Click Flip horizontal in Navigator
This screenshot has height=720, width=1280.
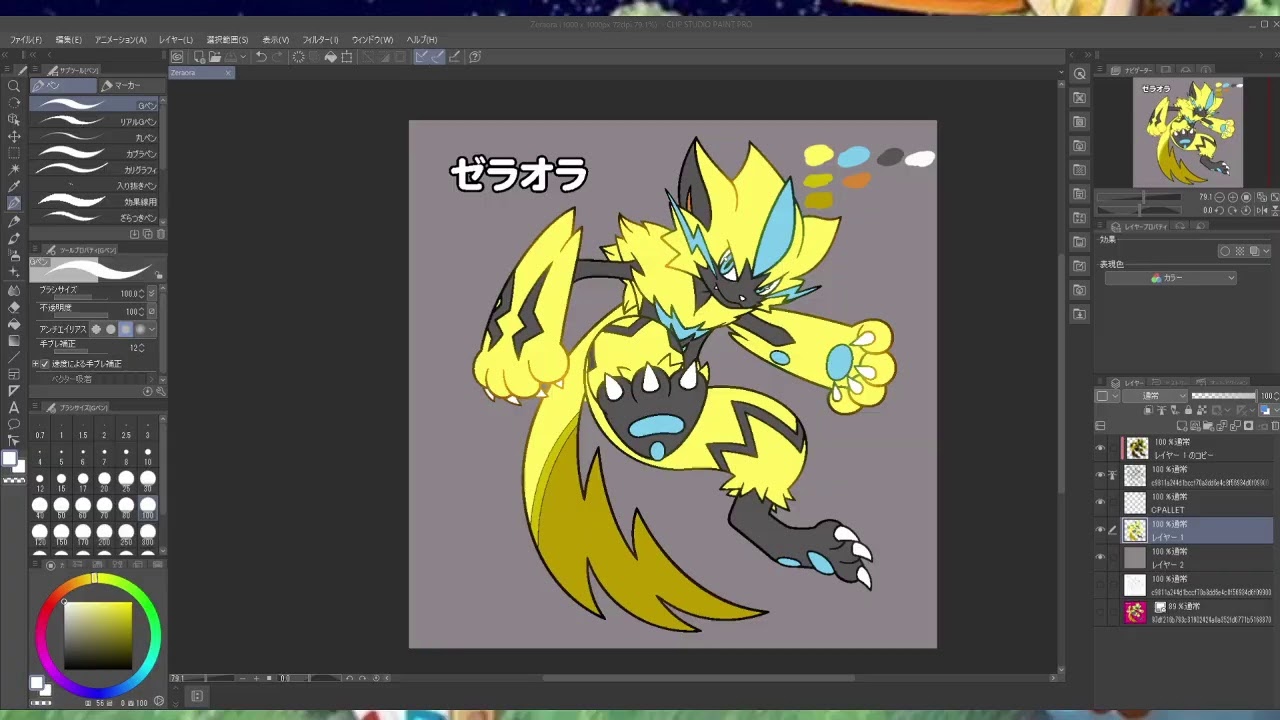coord(1261,211)
